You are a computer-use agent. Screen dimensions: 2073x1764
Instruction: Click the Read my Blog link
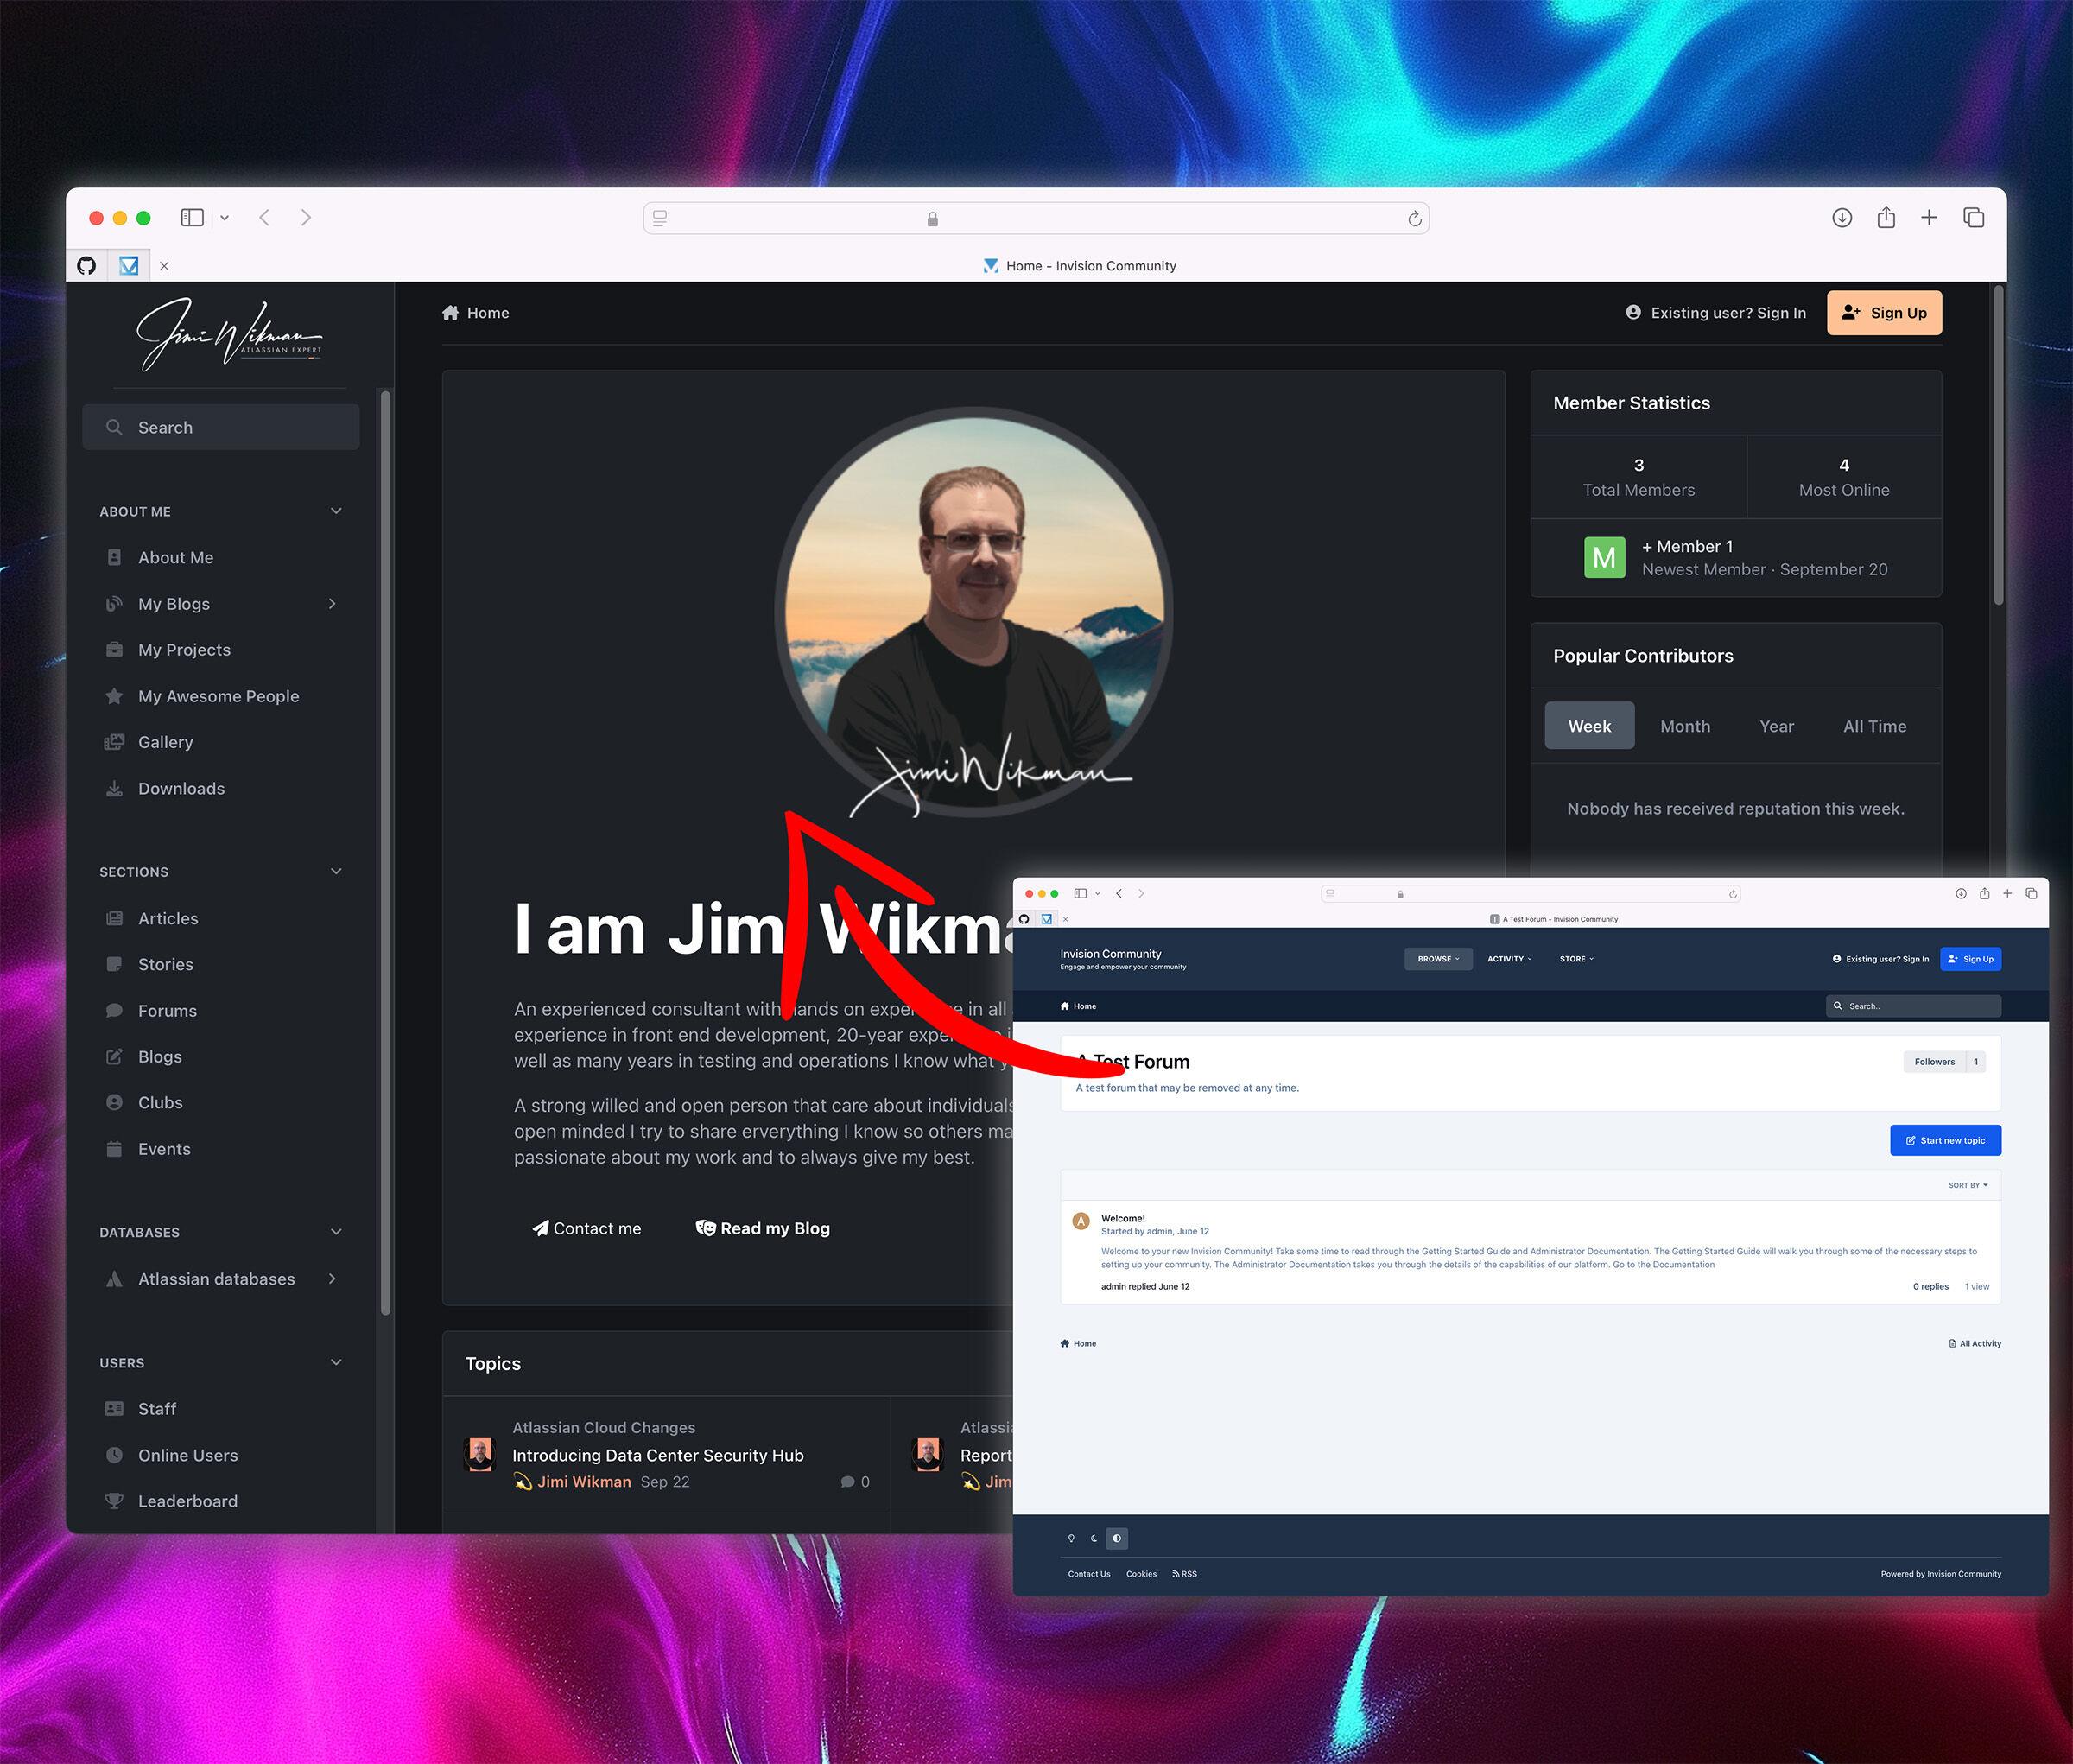[x=762, y=1227]
